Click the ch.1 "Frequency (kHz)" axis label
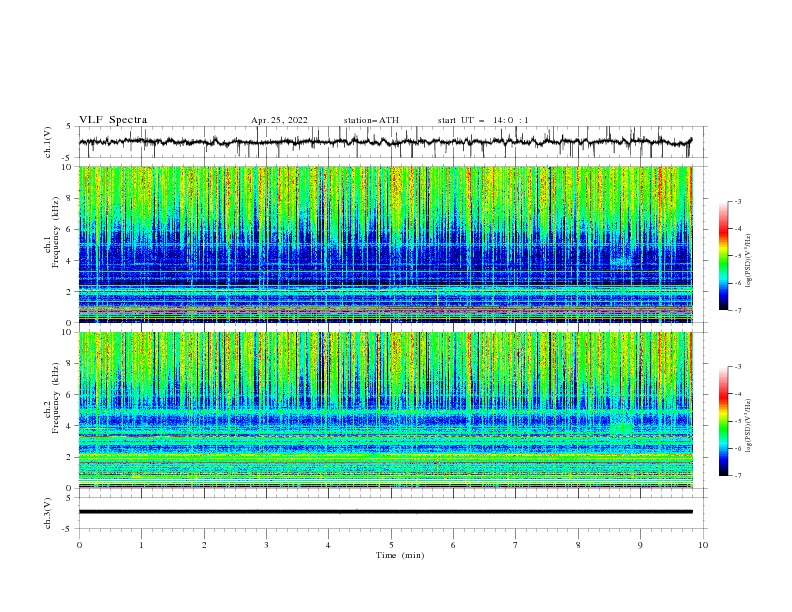The image size is (792, 612). coord(56,232)
